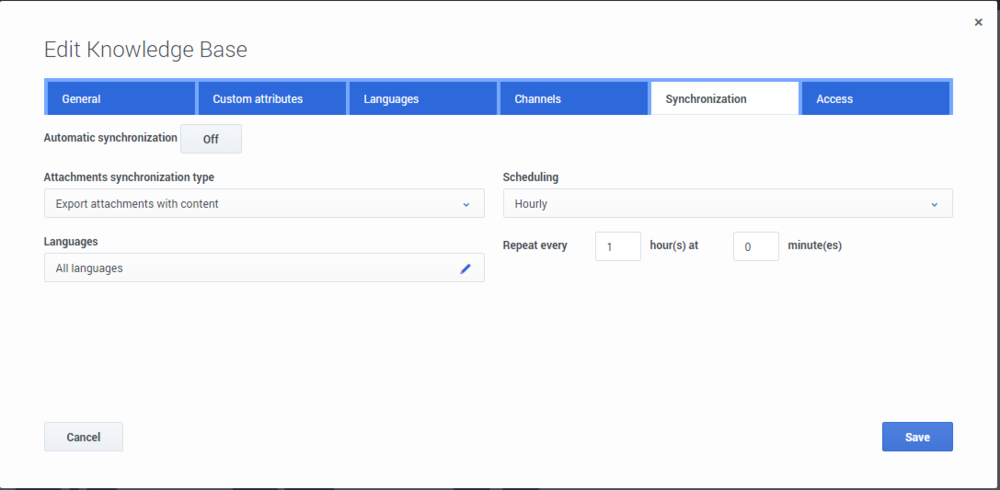The height and width of the screenshot is (490, 1000).
Task: Click the chevron arrow in Scheduling dropdown
Action: tap(934, 204)
